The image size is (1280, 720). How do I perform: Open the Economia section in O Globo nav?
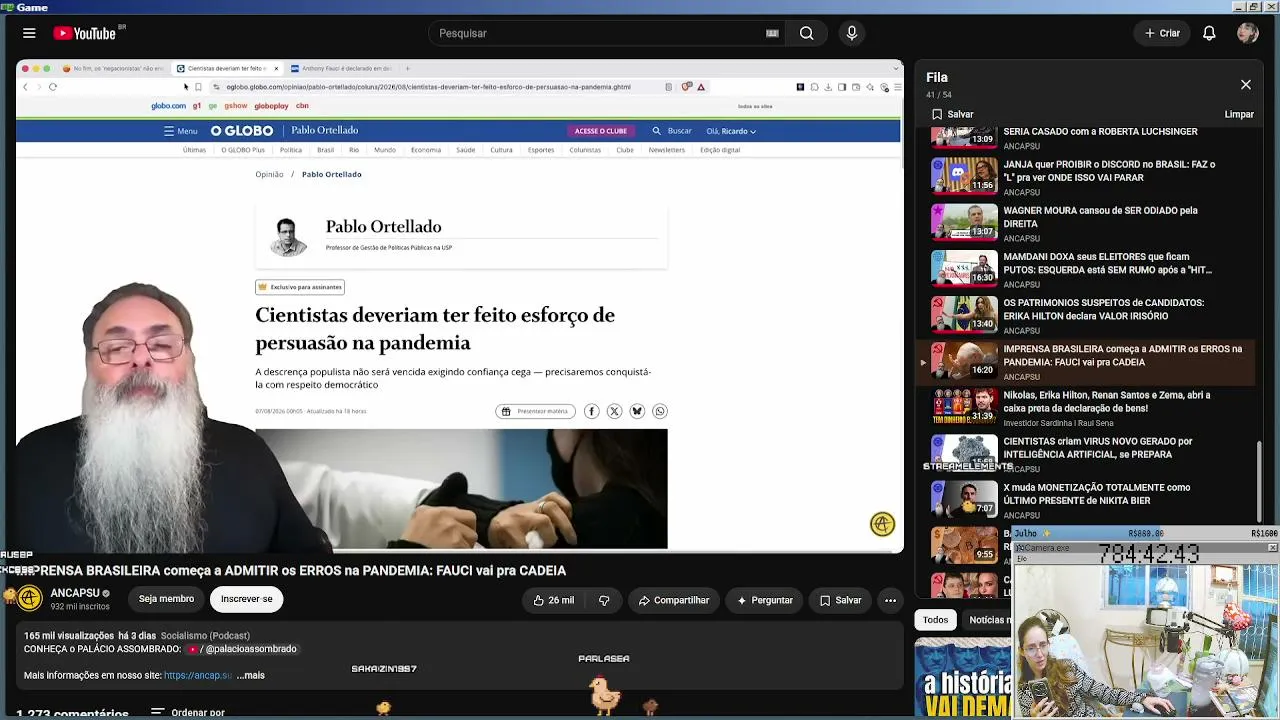pos(426,150)
